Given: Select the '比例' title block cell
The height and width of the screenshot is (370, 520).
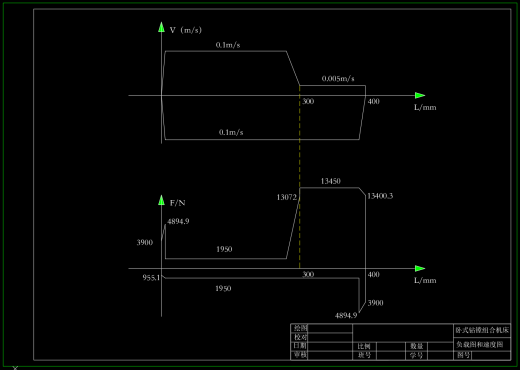Looking at the screenshot, I should (364, 346).
